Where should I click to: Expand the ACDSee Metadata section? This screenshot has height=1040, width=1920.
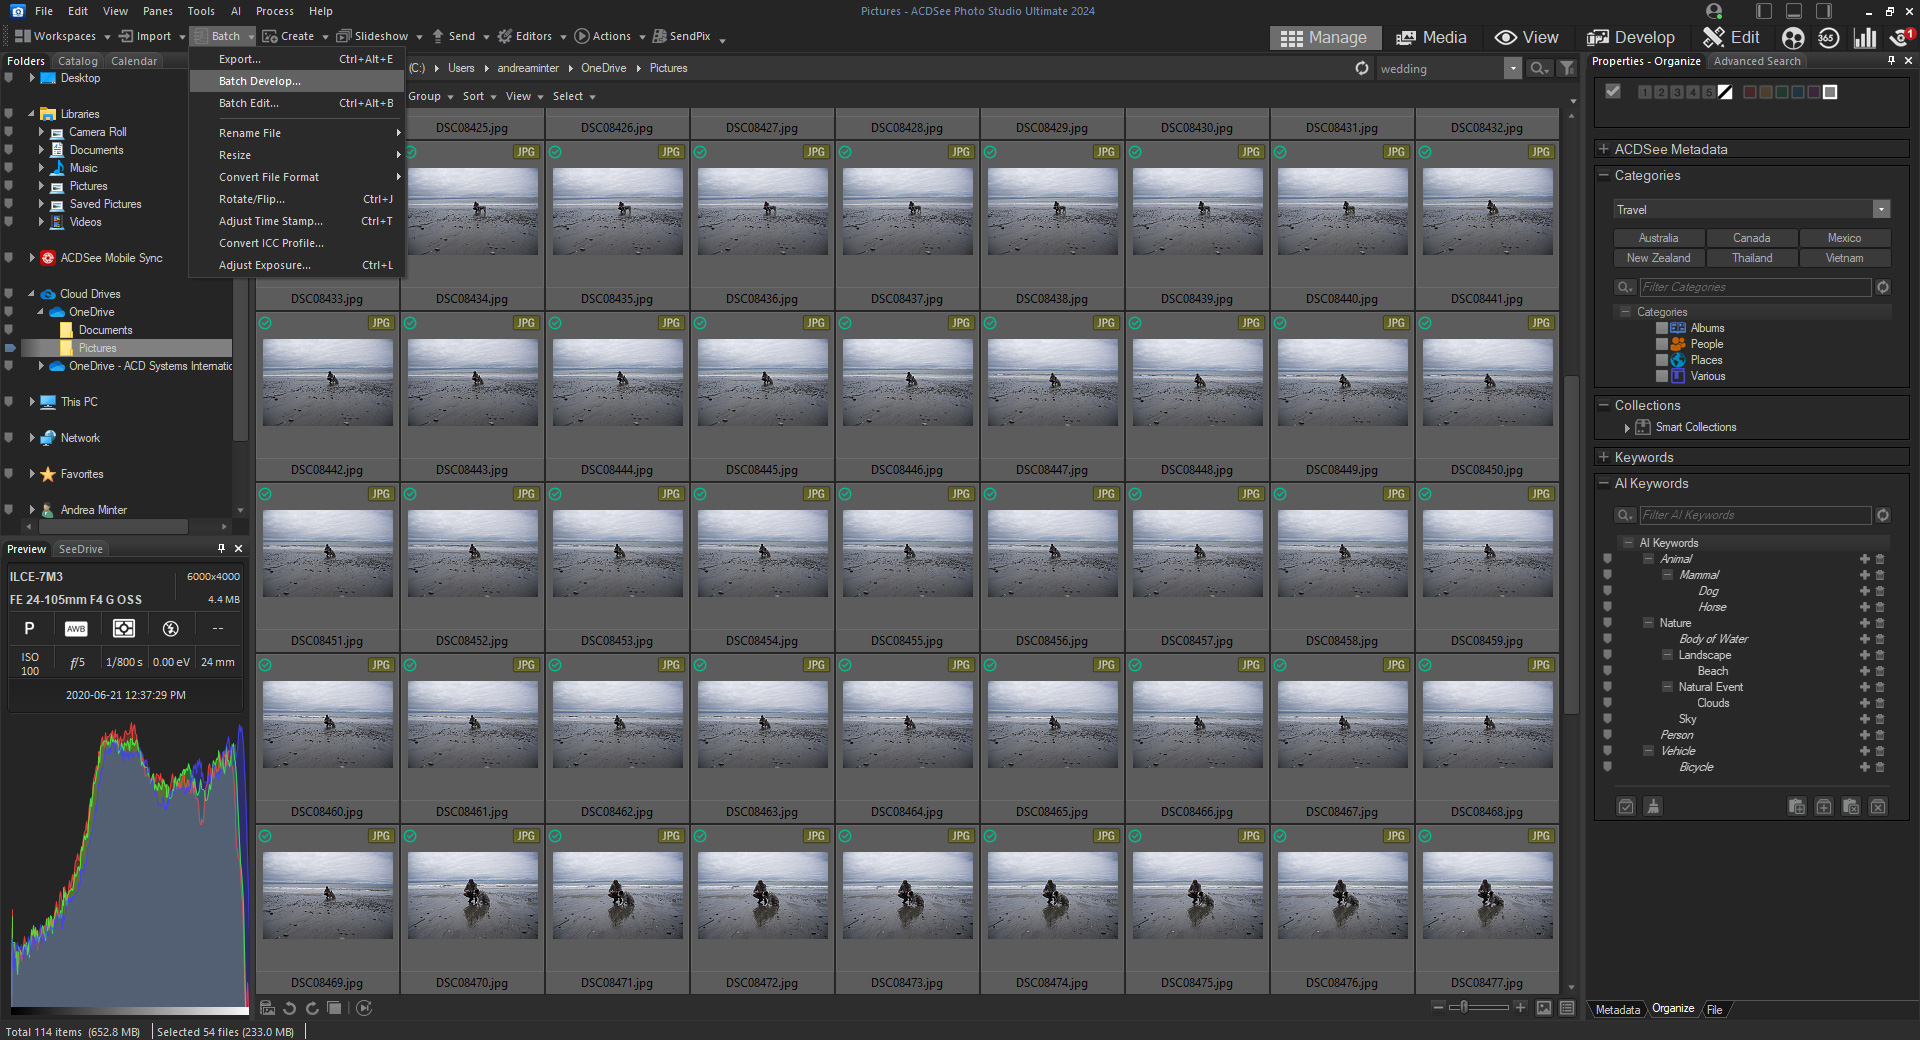point(1604,149)
